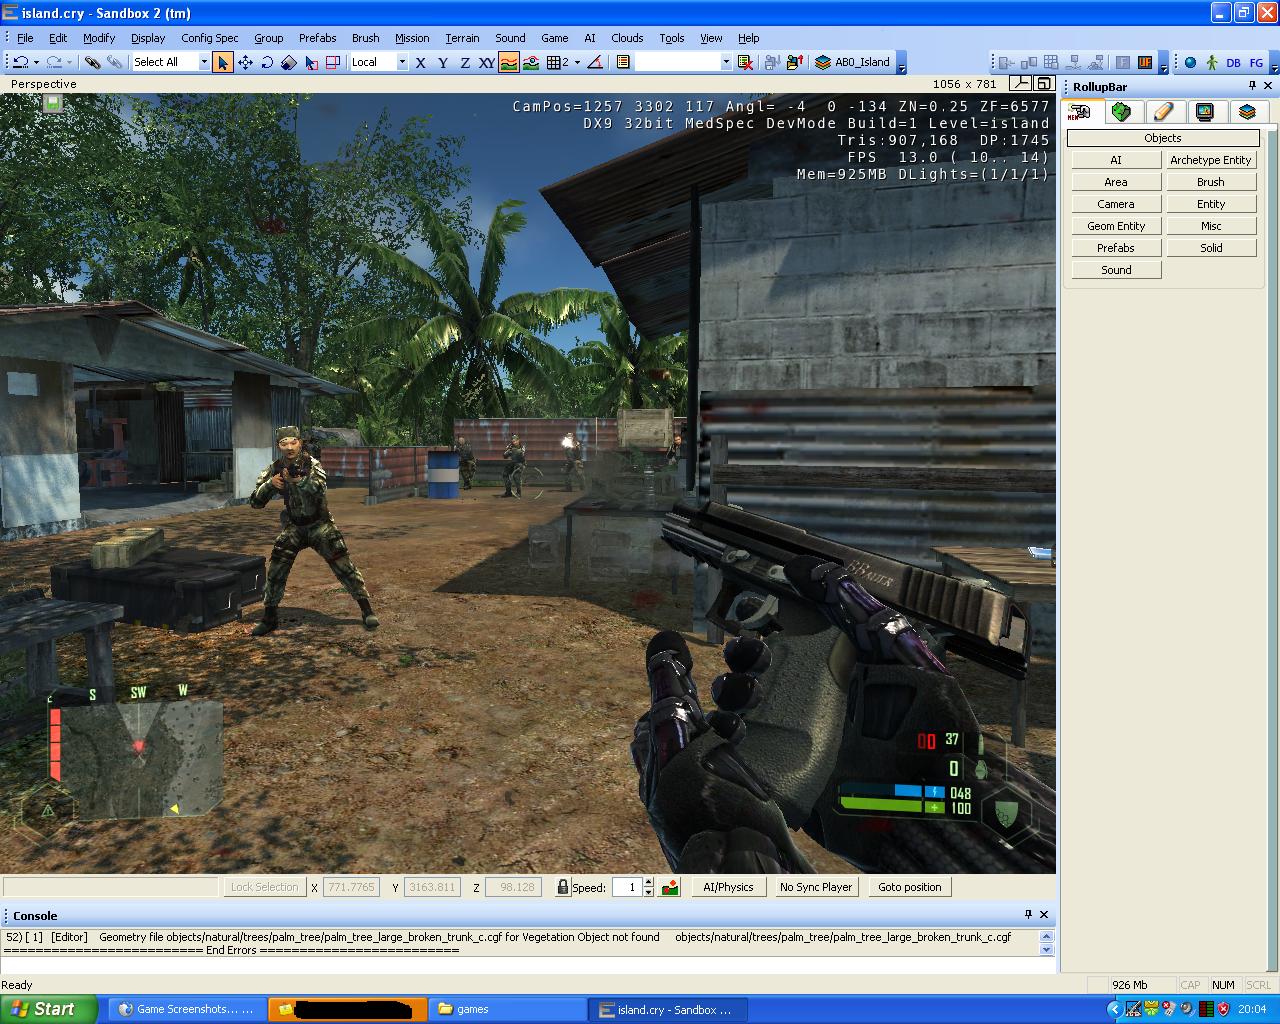Click the No Sync Player button
This screenshot has height=1024, width=1280.
(x=816, y=887)
